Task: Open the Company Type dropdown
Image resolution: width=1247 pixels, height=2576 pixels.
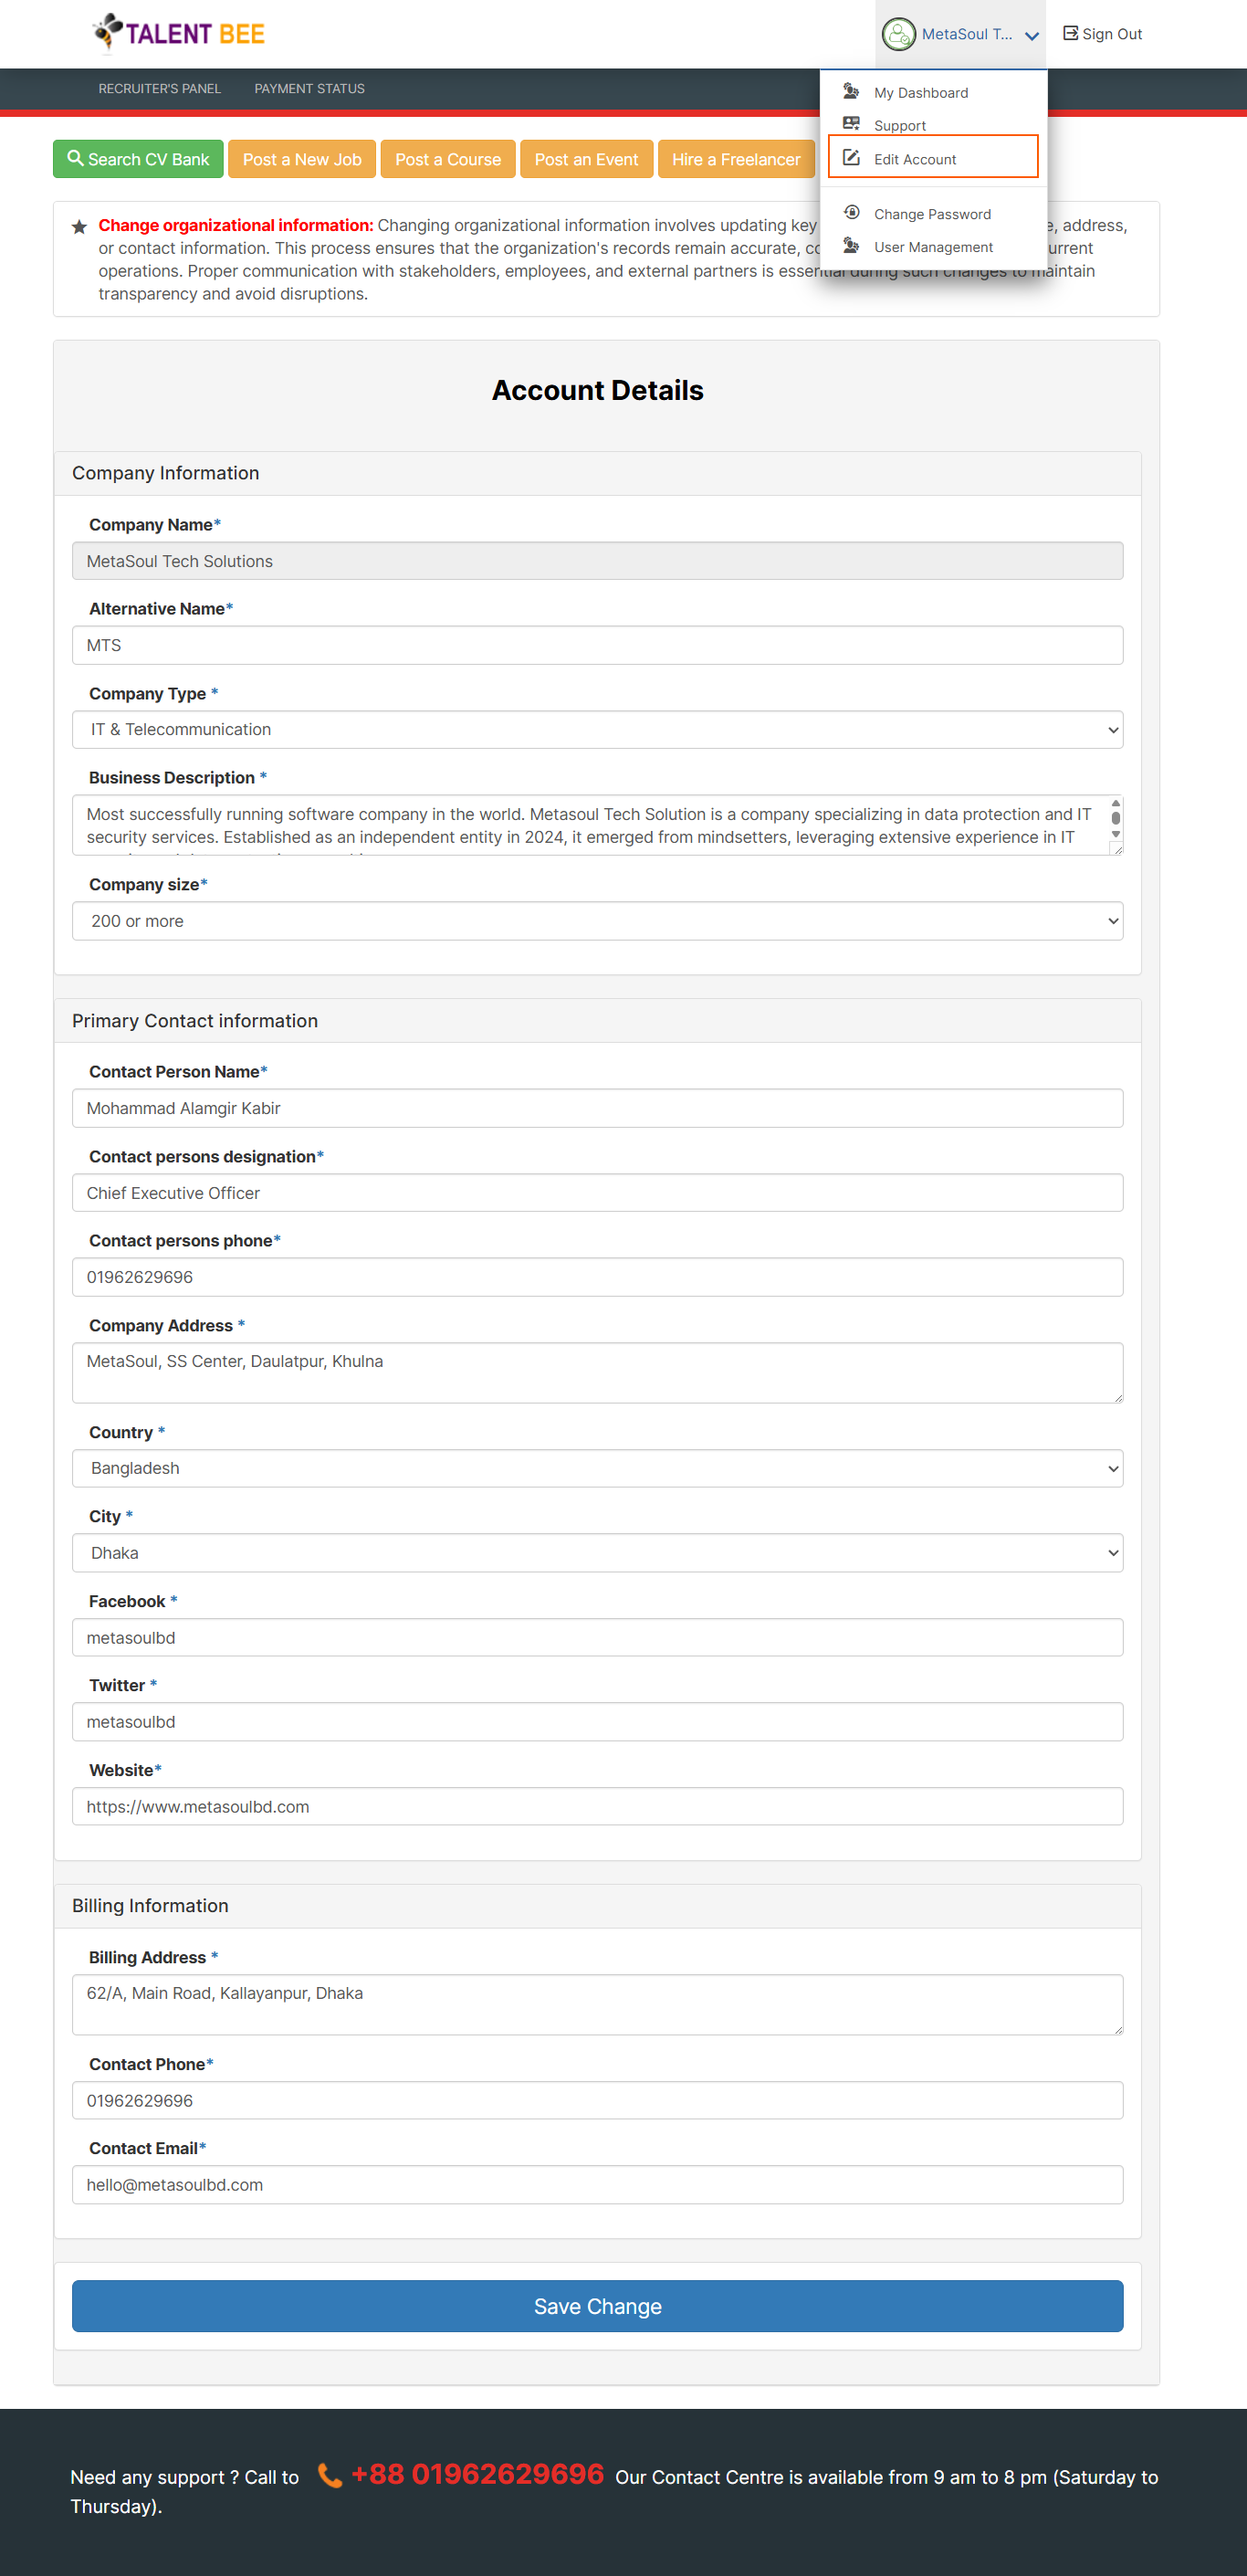Action: click(597, 729)
